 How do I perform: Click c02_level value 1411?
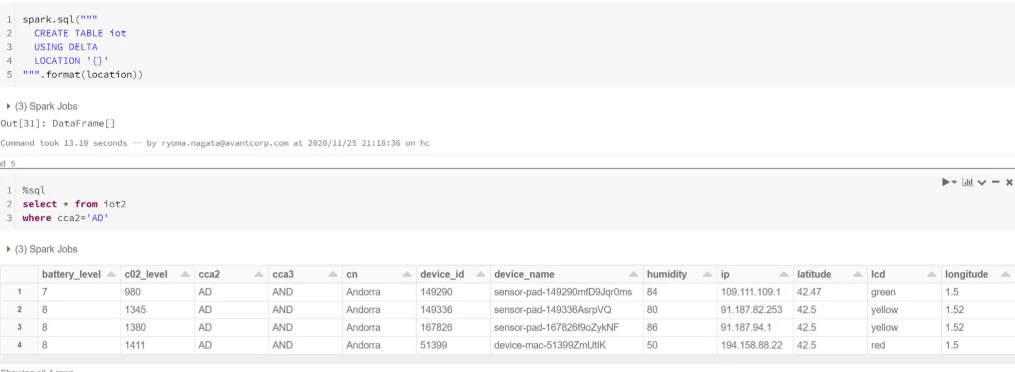[135, 345]
